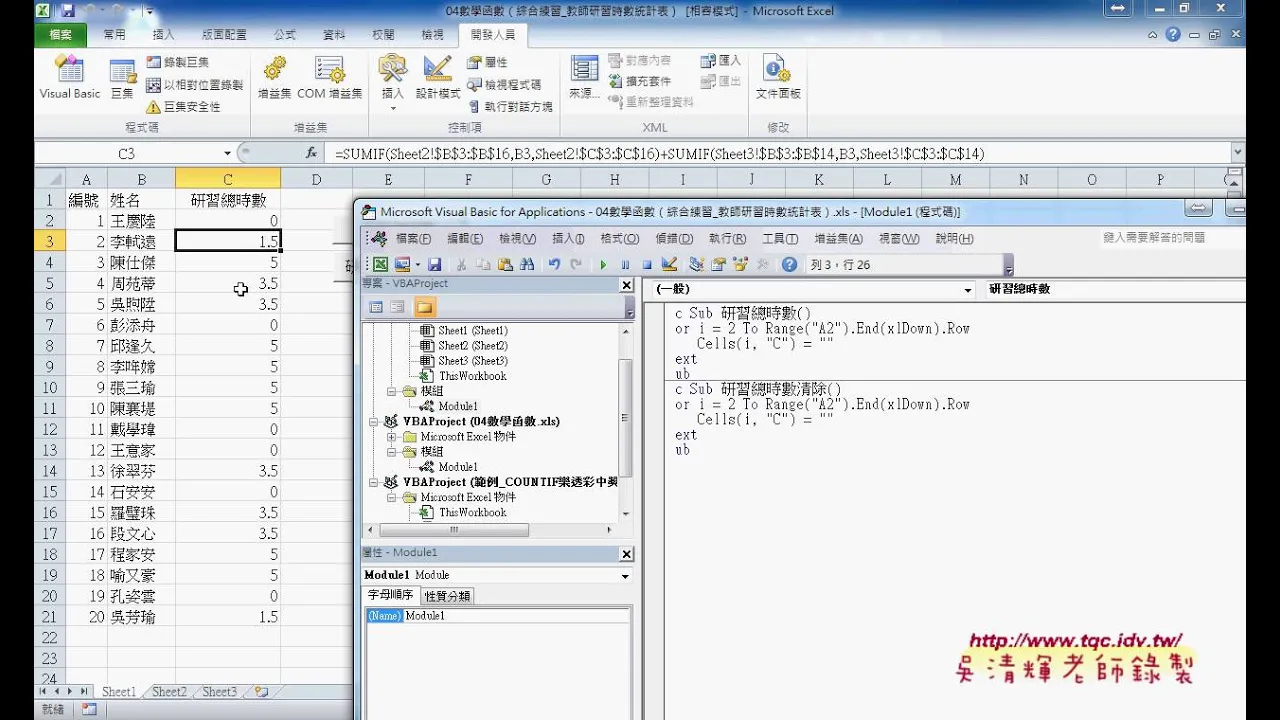Pause execution with the Break icon

(625, 265)
